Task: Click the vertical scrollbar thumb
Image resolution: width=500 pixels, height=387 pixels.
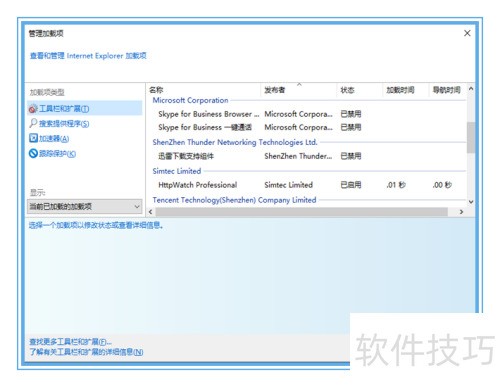Action: pyautogui.click(x=471, y=137)
